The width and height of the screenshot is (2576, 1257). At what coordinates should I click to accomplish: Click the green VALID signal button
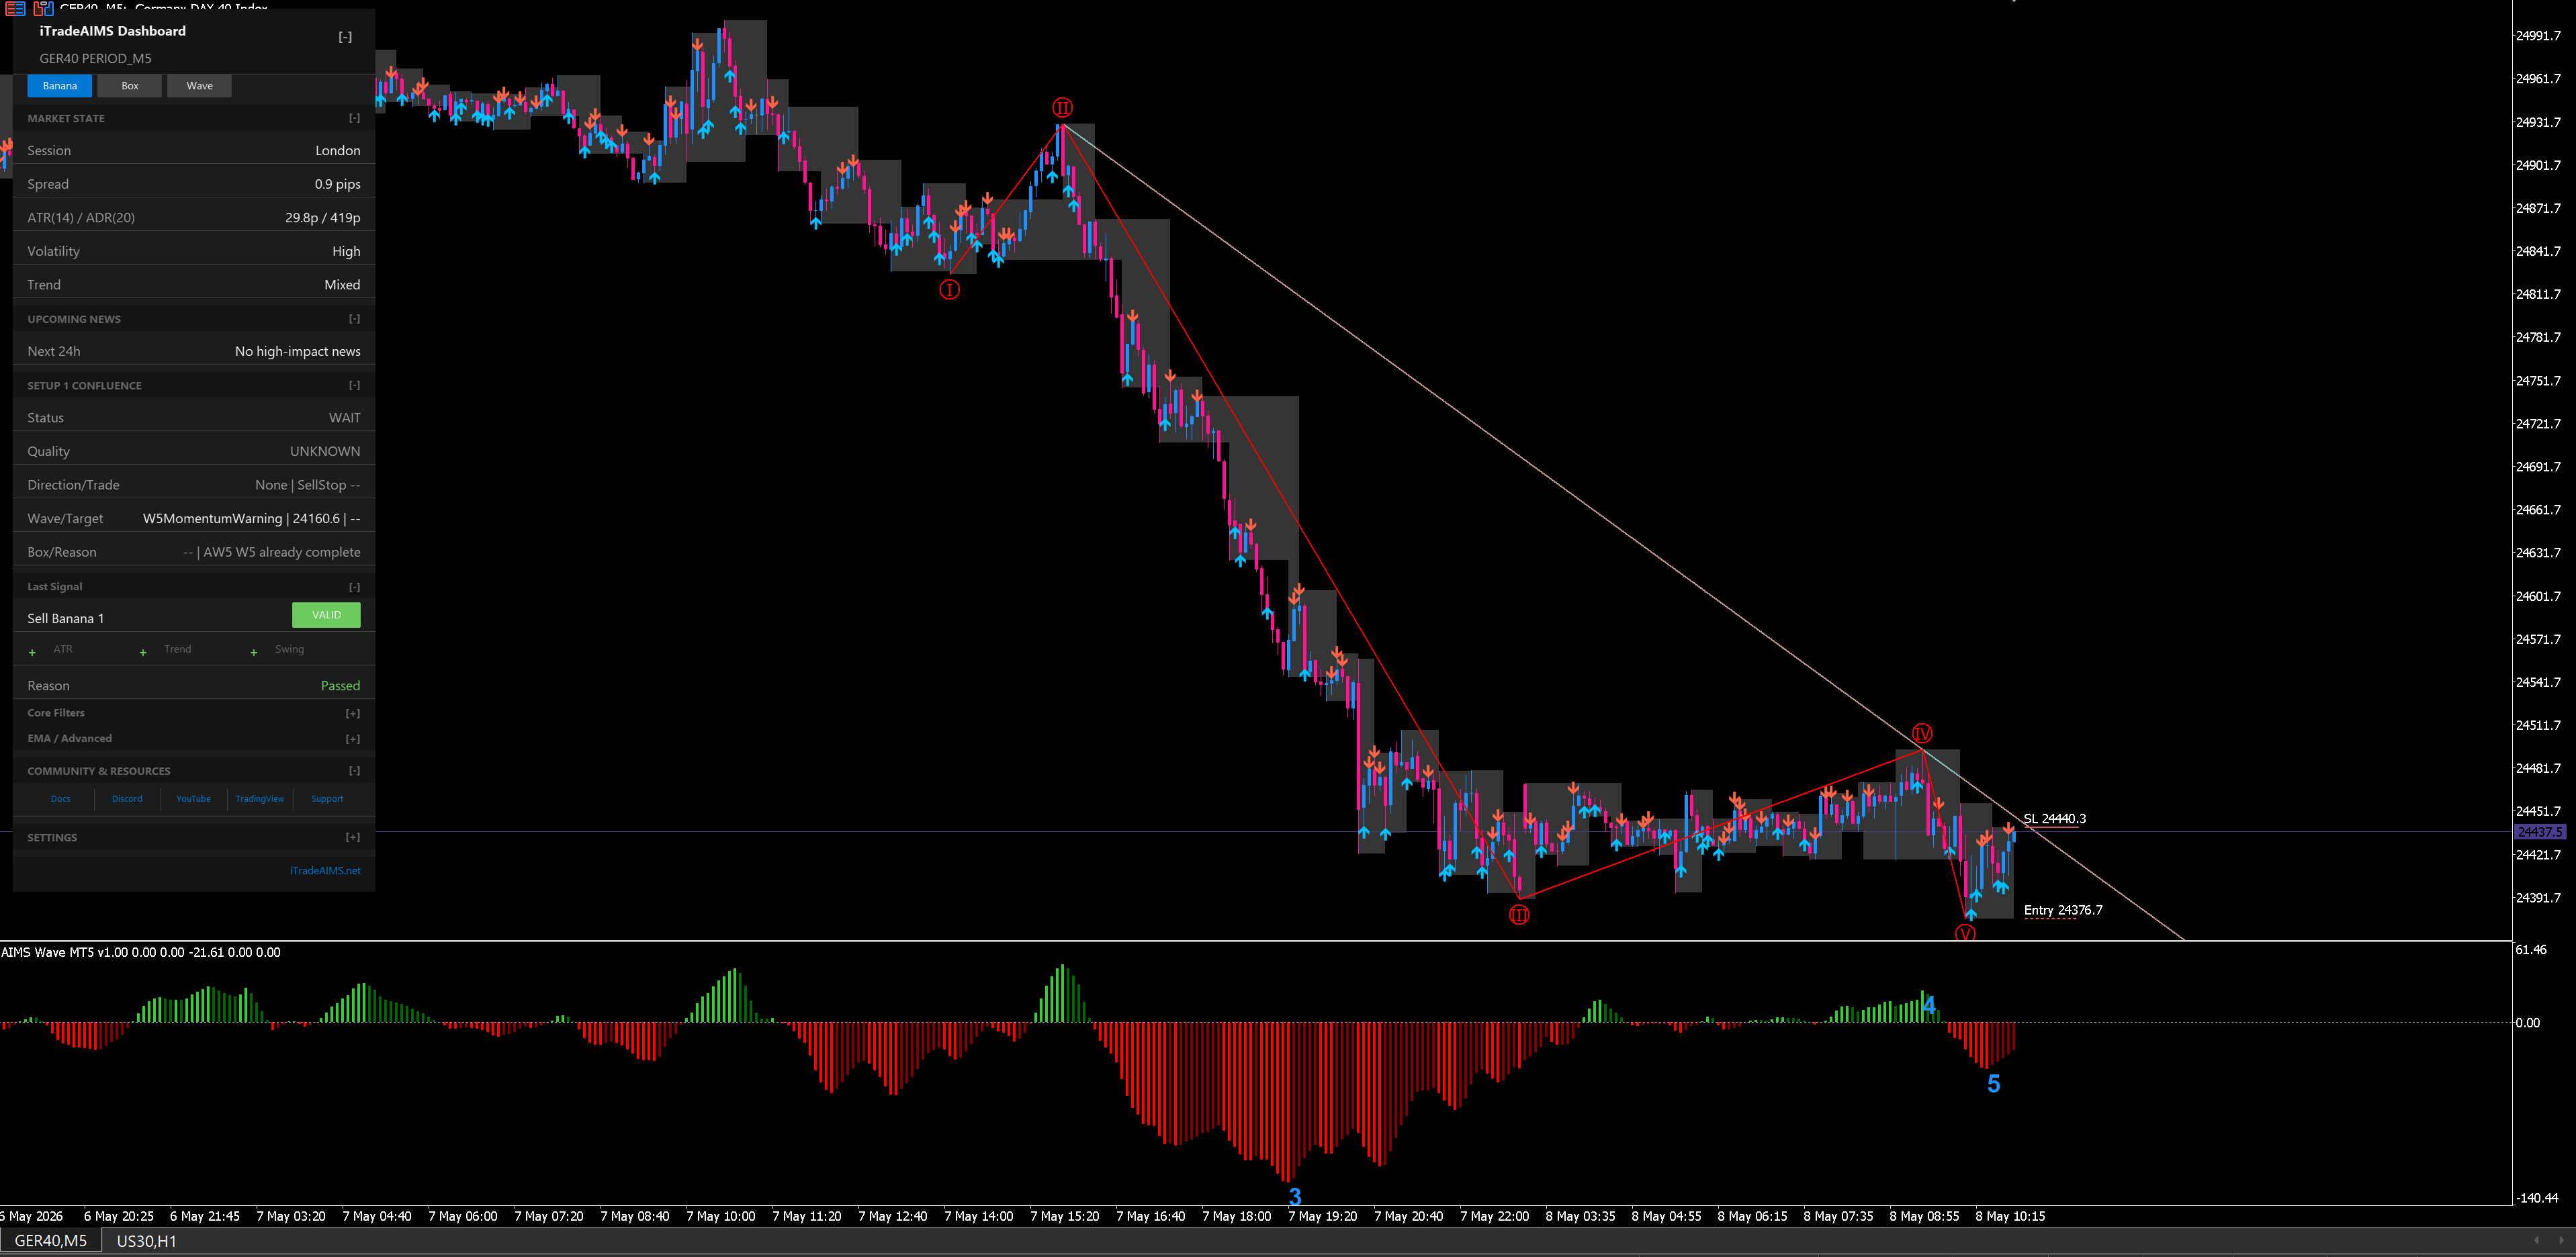pyautogui.click(x=326, y=615)
